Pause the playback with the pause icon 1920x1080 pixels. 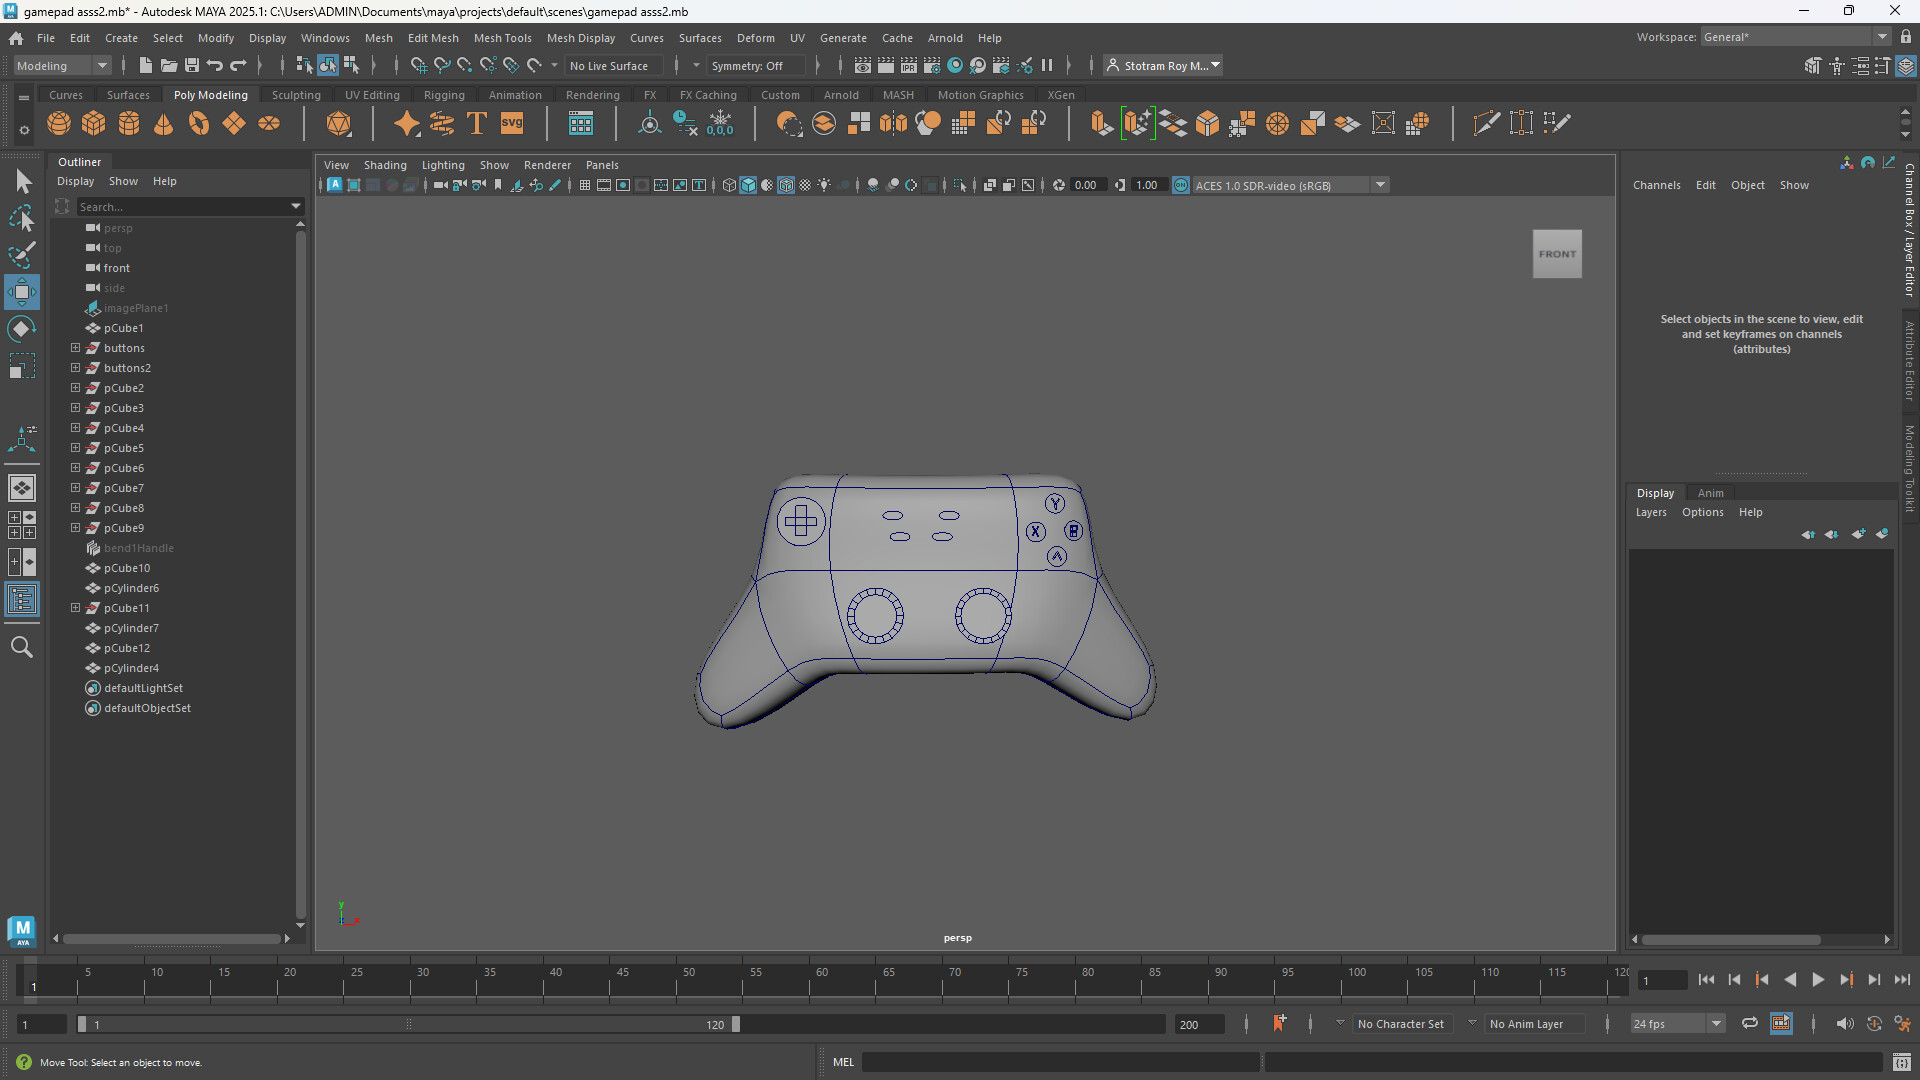click(x=1048, y=65)
